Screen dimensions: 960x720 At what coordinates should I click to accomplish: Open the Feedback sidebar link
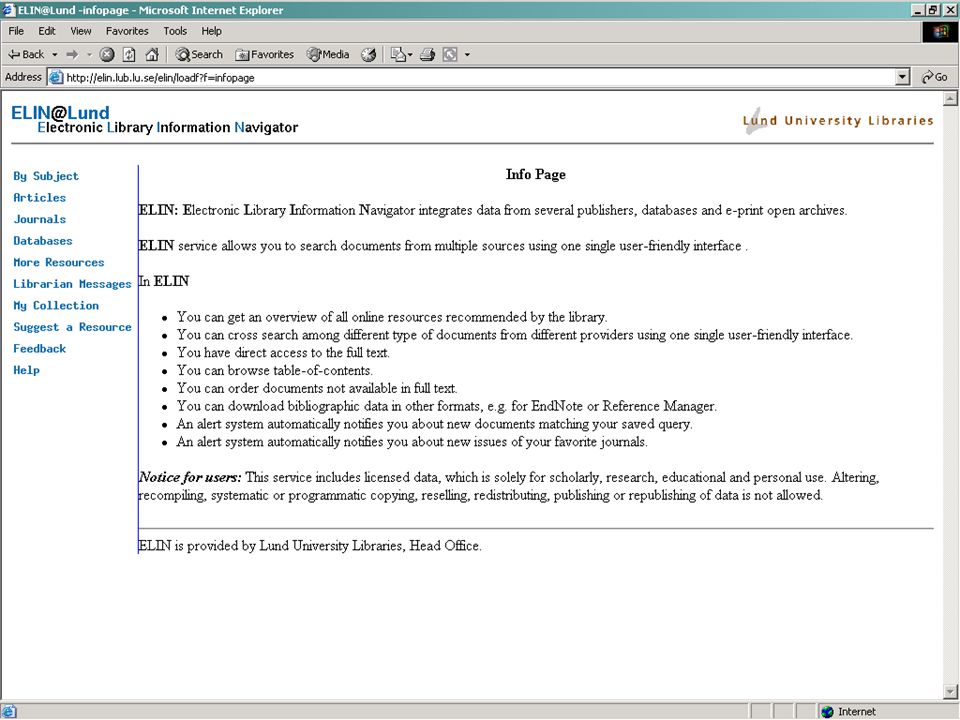coord(39,348)
